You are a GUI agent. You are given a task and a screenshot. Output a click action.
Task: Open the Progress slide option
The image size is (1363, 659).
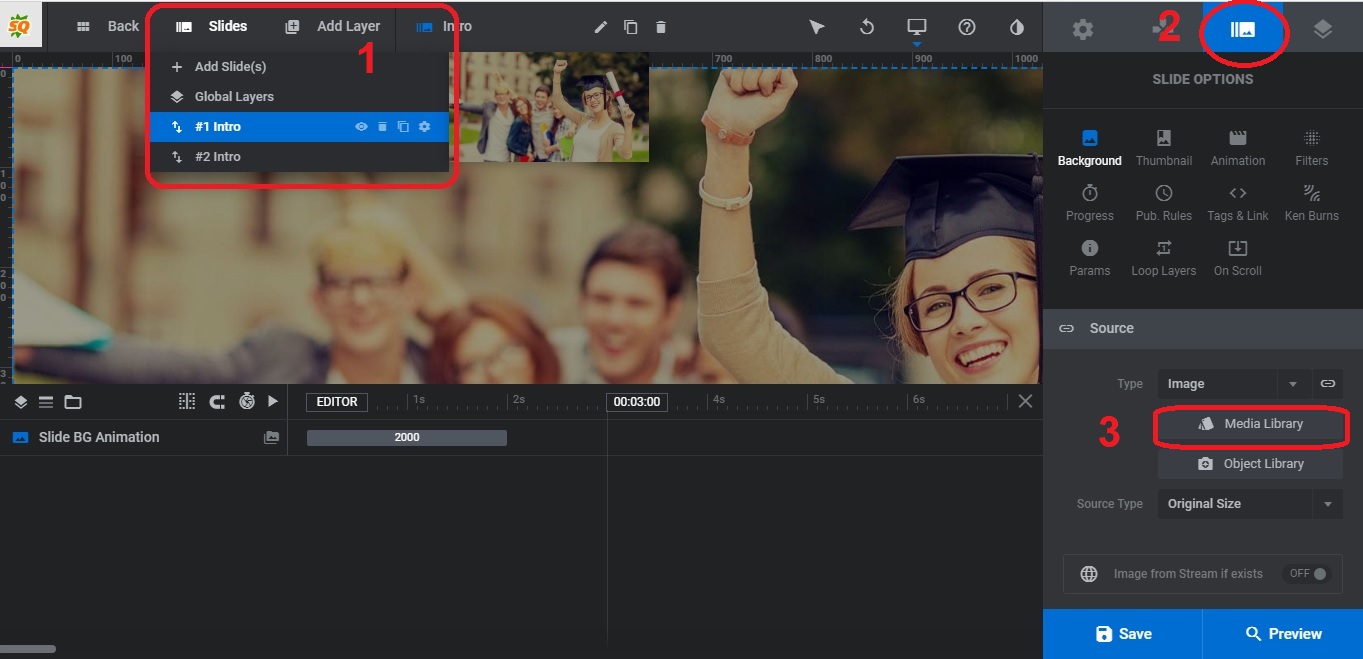coord(1090,203)
